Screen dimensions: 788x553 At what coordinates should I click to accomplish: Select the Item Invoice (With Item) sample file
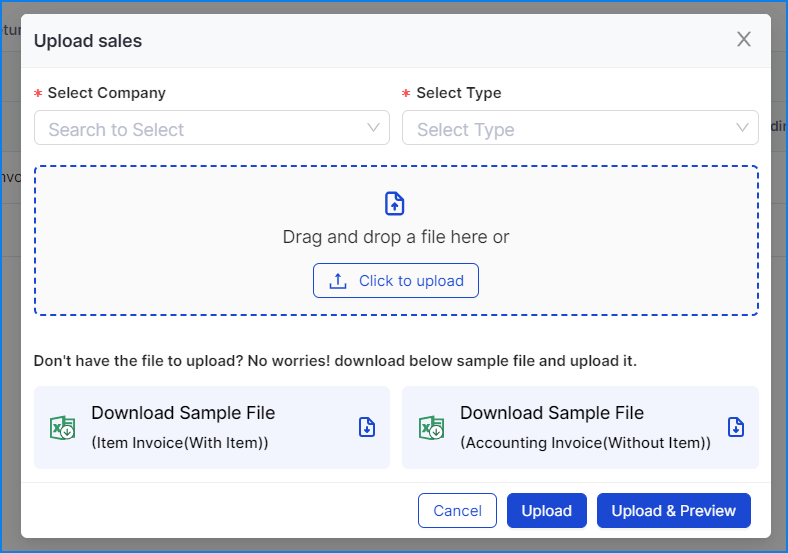[x=183, y=427]
